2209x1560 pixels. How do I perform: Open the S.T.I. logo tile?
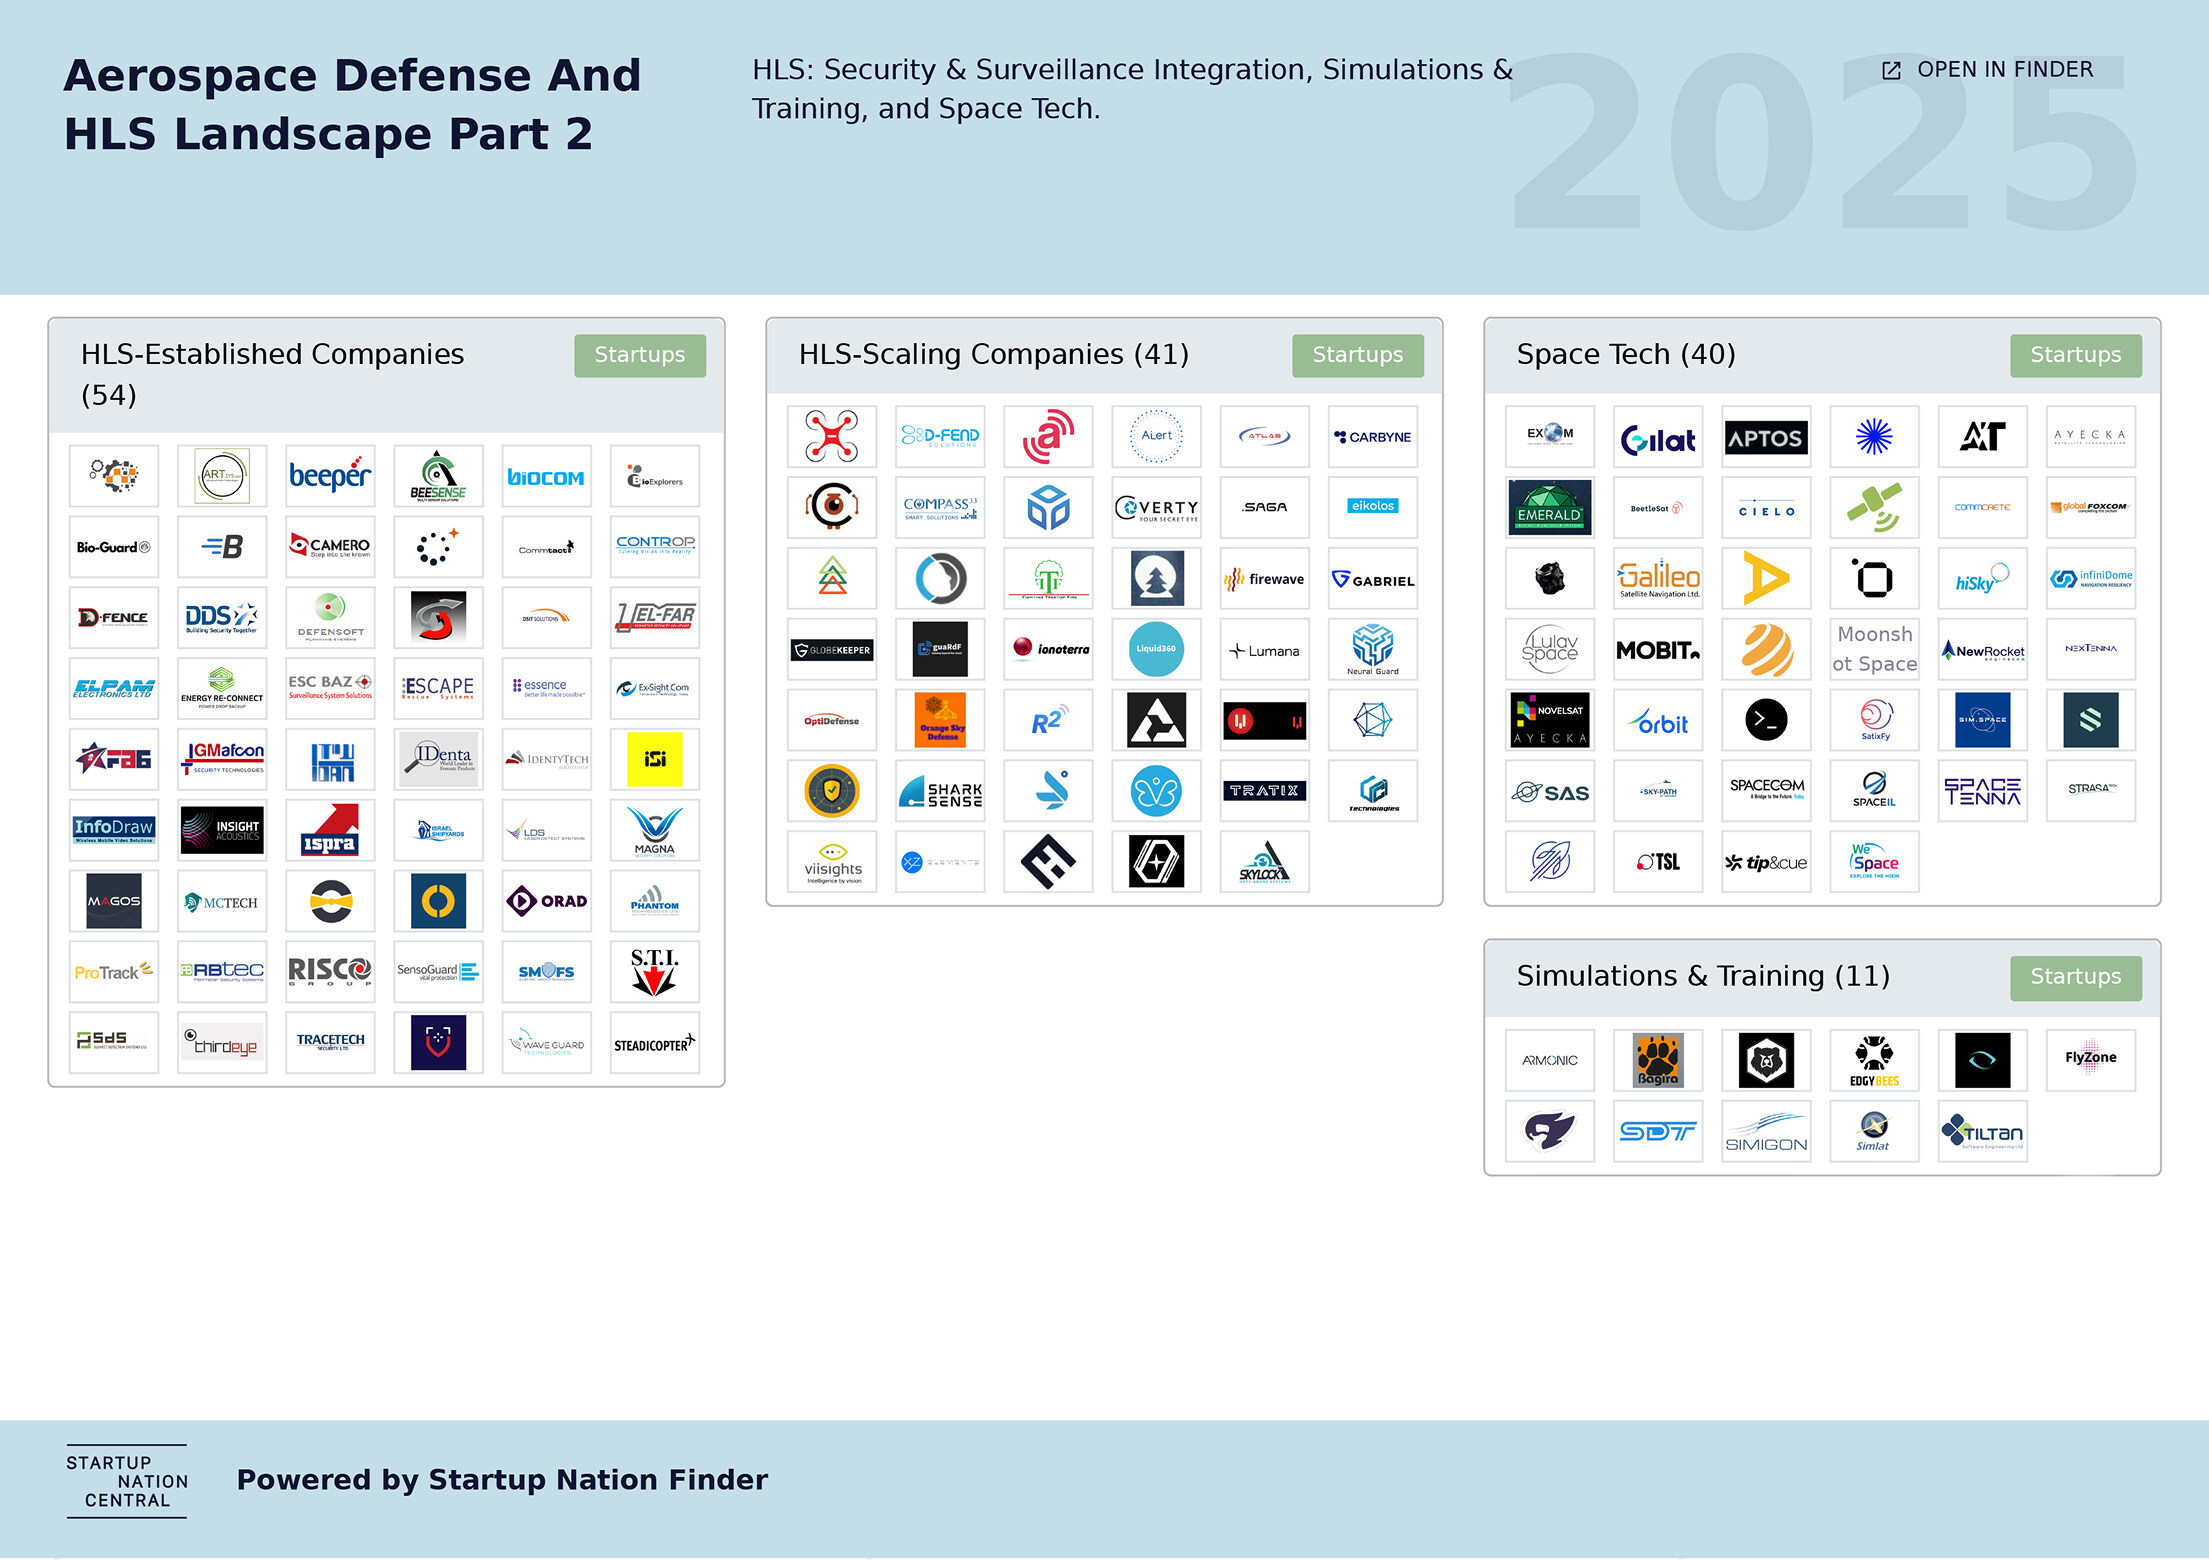tap(655, 973)
